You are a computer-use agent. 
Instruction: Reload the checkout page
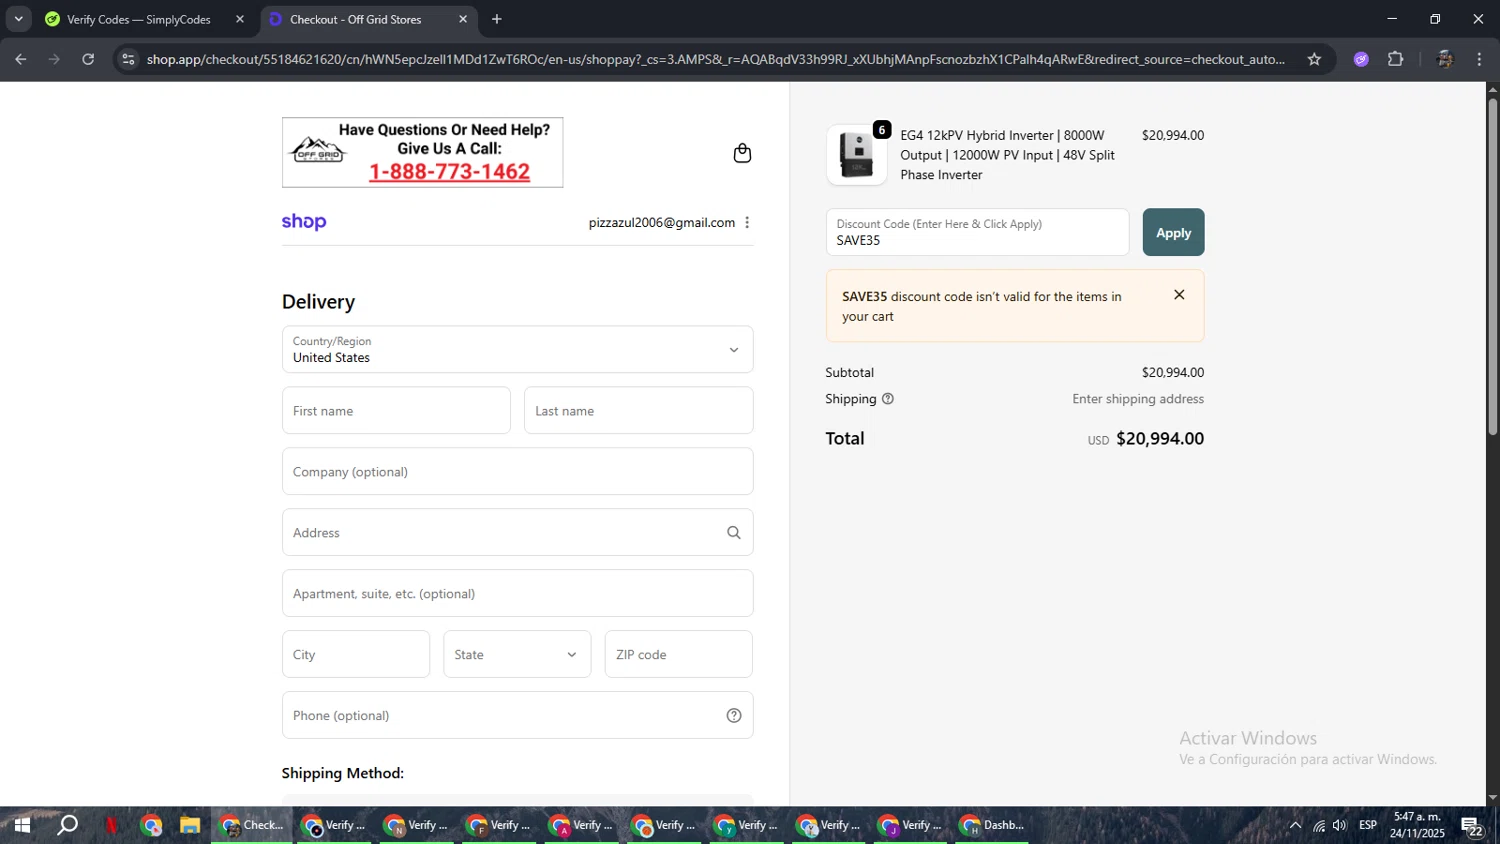tap(88, 59)
